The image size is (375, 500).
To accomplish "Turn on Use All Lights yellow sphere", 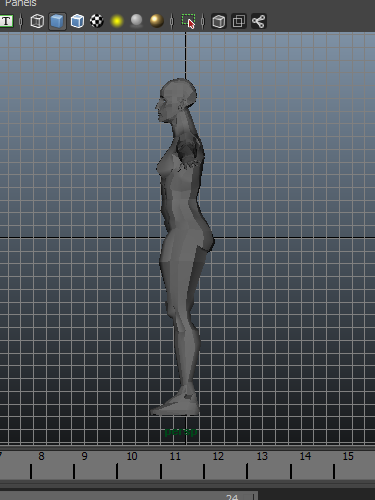I will click(x=117, y=21).
